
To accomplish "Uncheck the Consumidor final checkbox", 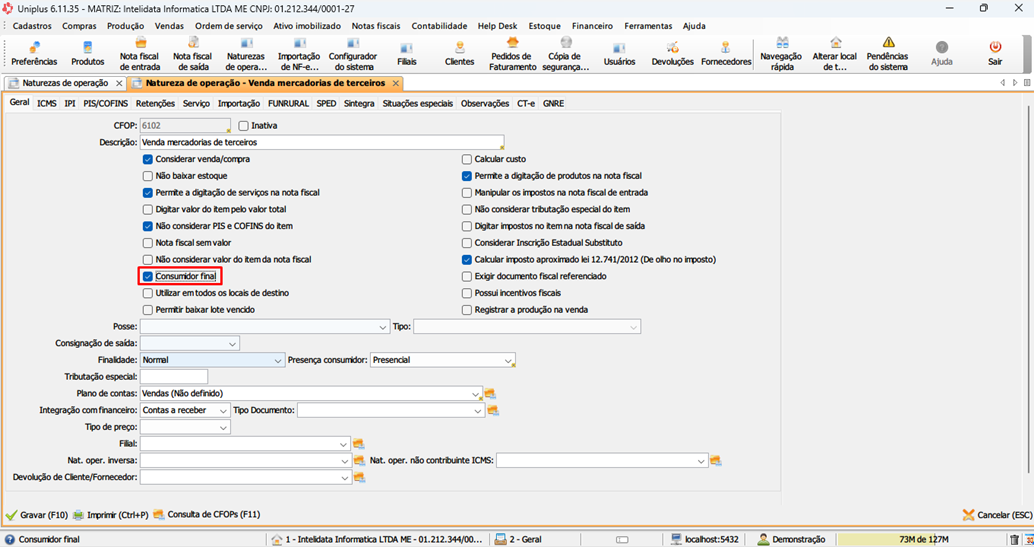I will [x=148, y=276].
